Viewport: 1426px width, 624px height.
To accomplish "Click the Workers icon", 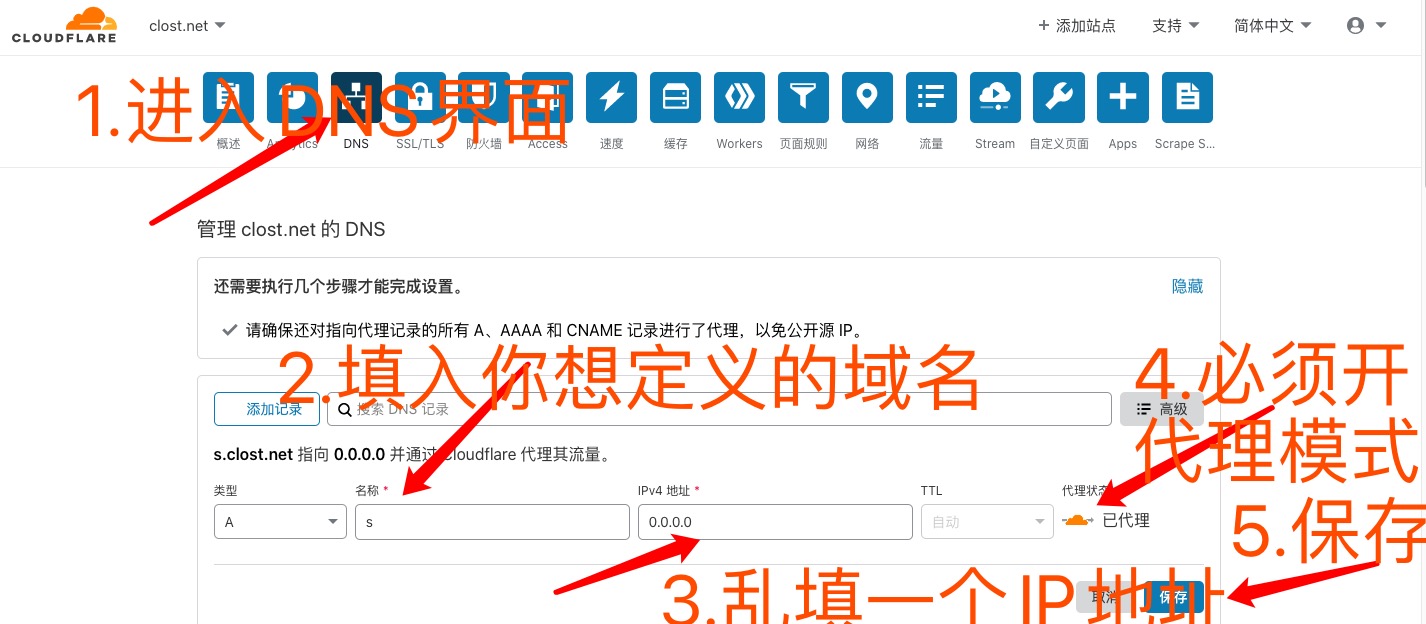I will click(739, 97).
